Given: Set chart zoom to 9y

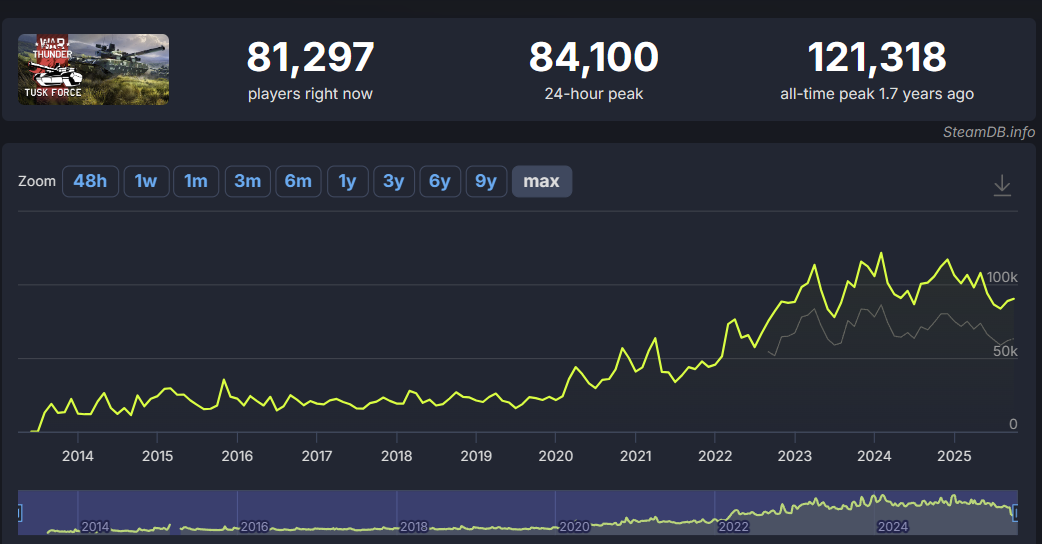Looking at the screenshot, I should [486, 181].
